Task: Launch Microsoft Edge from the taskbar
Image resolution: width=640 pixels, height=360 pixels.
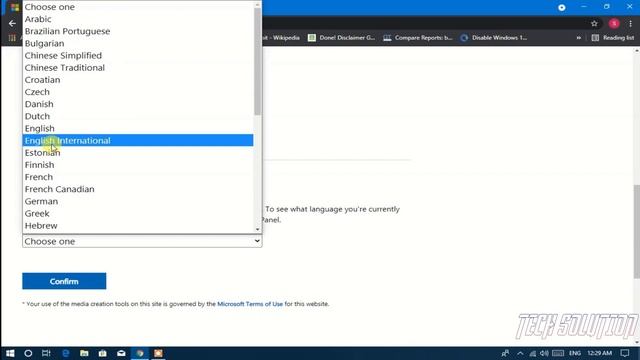Action: (x=65, y=353)
